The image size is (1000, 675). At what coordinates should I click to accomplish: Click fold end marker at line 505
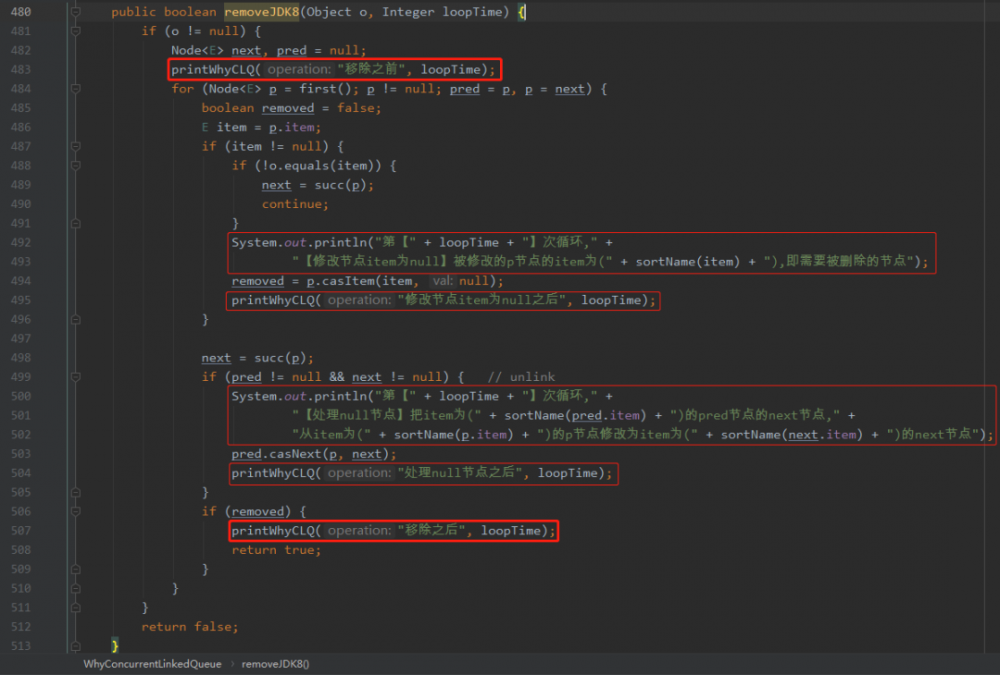[x=75, y=492]
